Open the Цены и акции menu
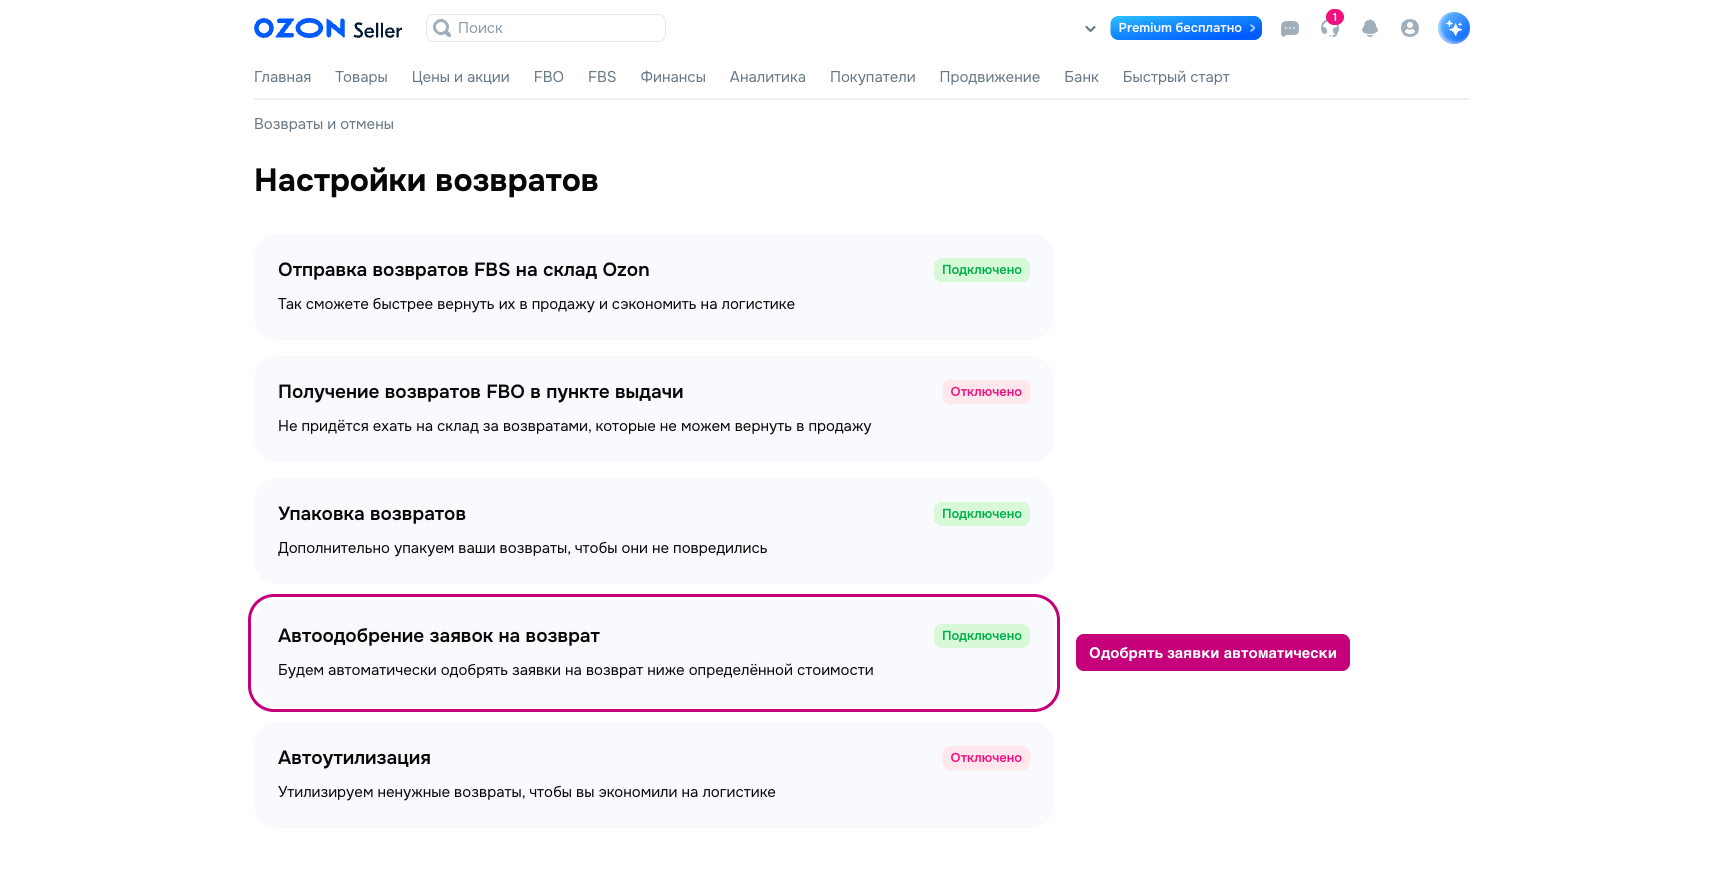 [x=460, y=77]
